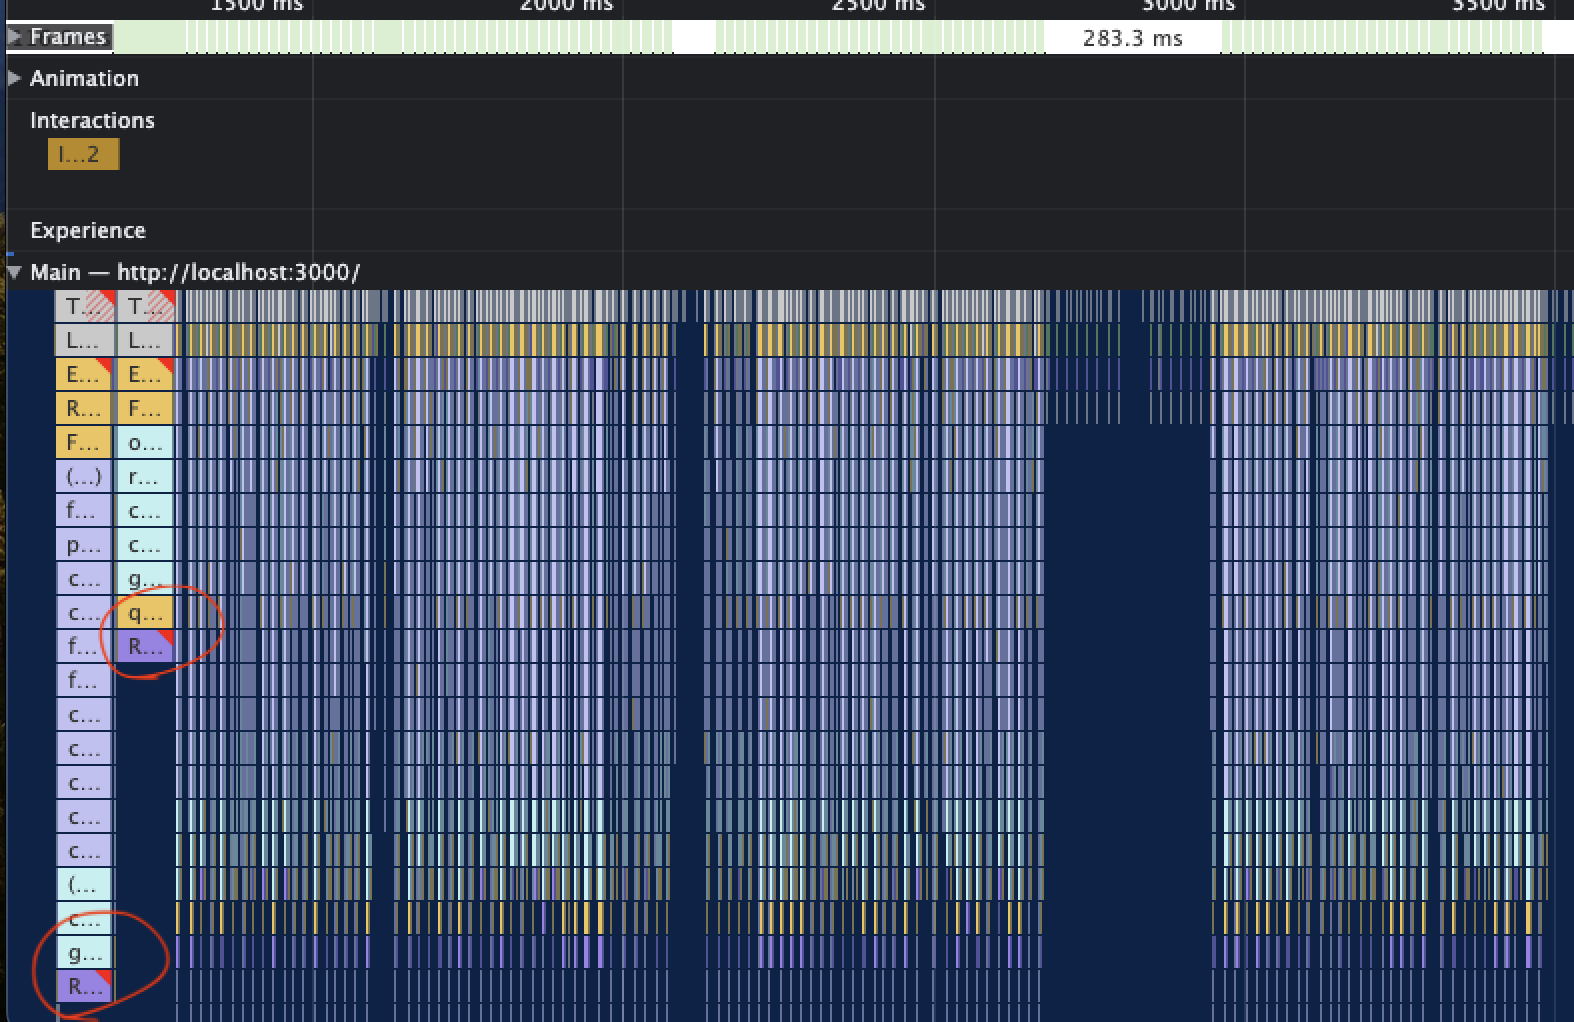Select the p... flame chart block
1574x1022 pixels.
coord(83,544)
